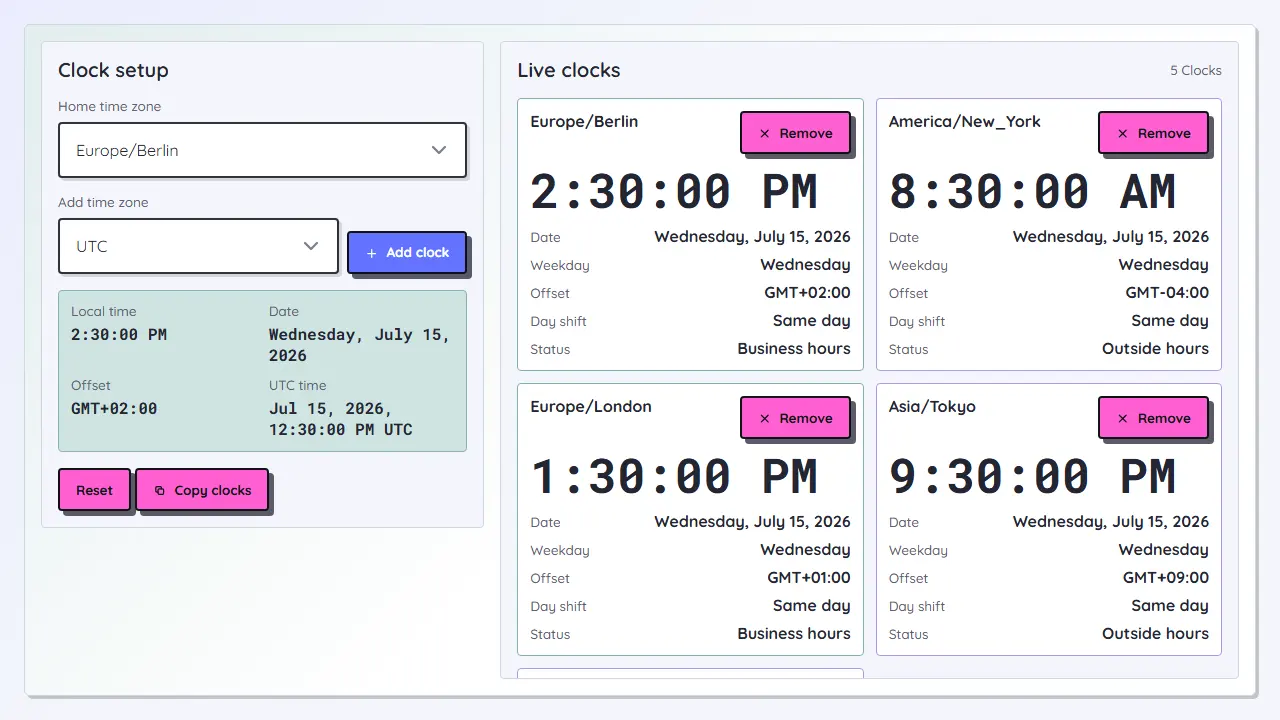The image size is (1280, 720).
Task: Select the UTC time value in setup summary
Action: [341, 419]
